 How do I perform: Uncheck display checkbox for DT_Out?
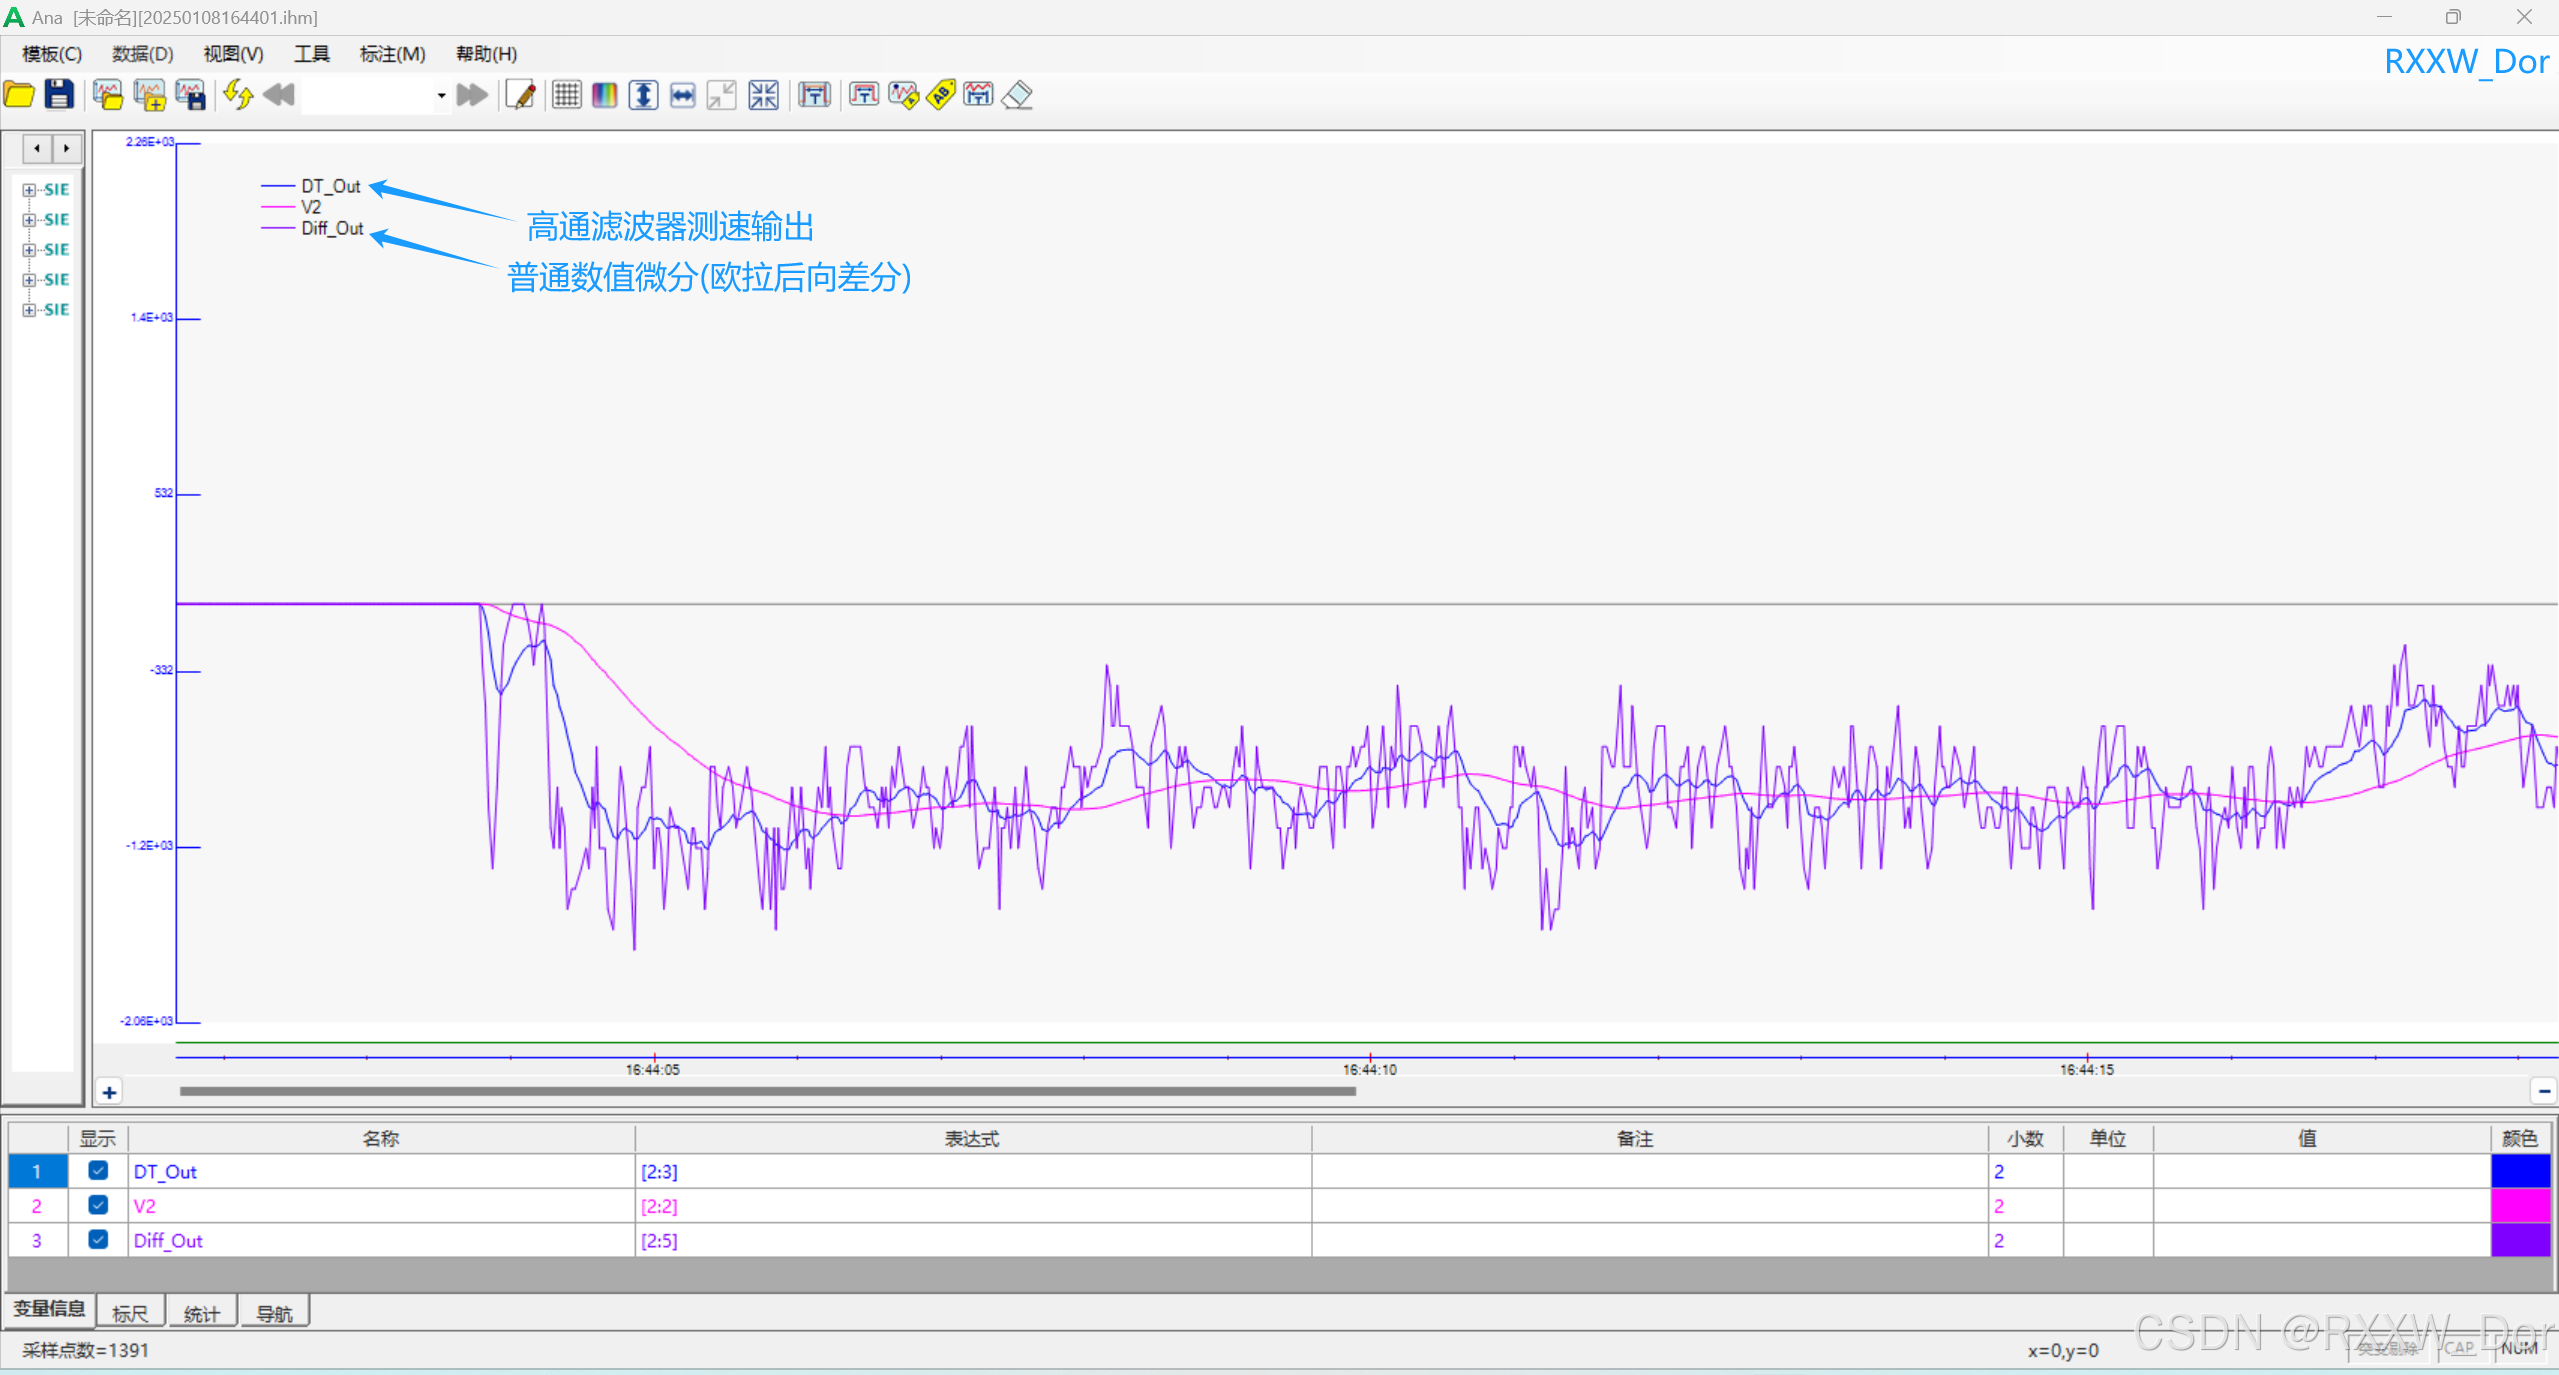98,1170
